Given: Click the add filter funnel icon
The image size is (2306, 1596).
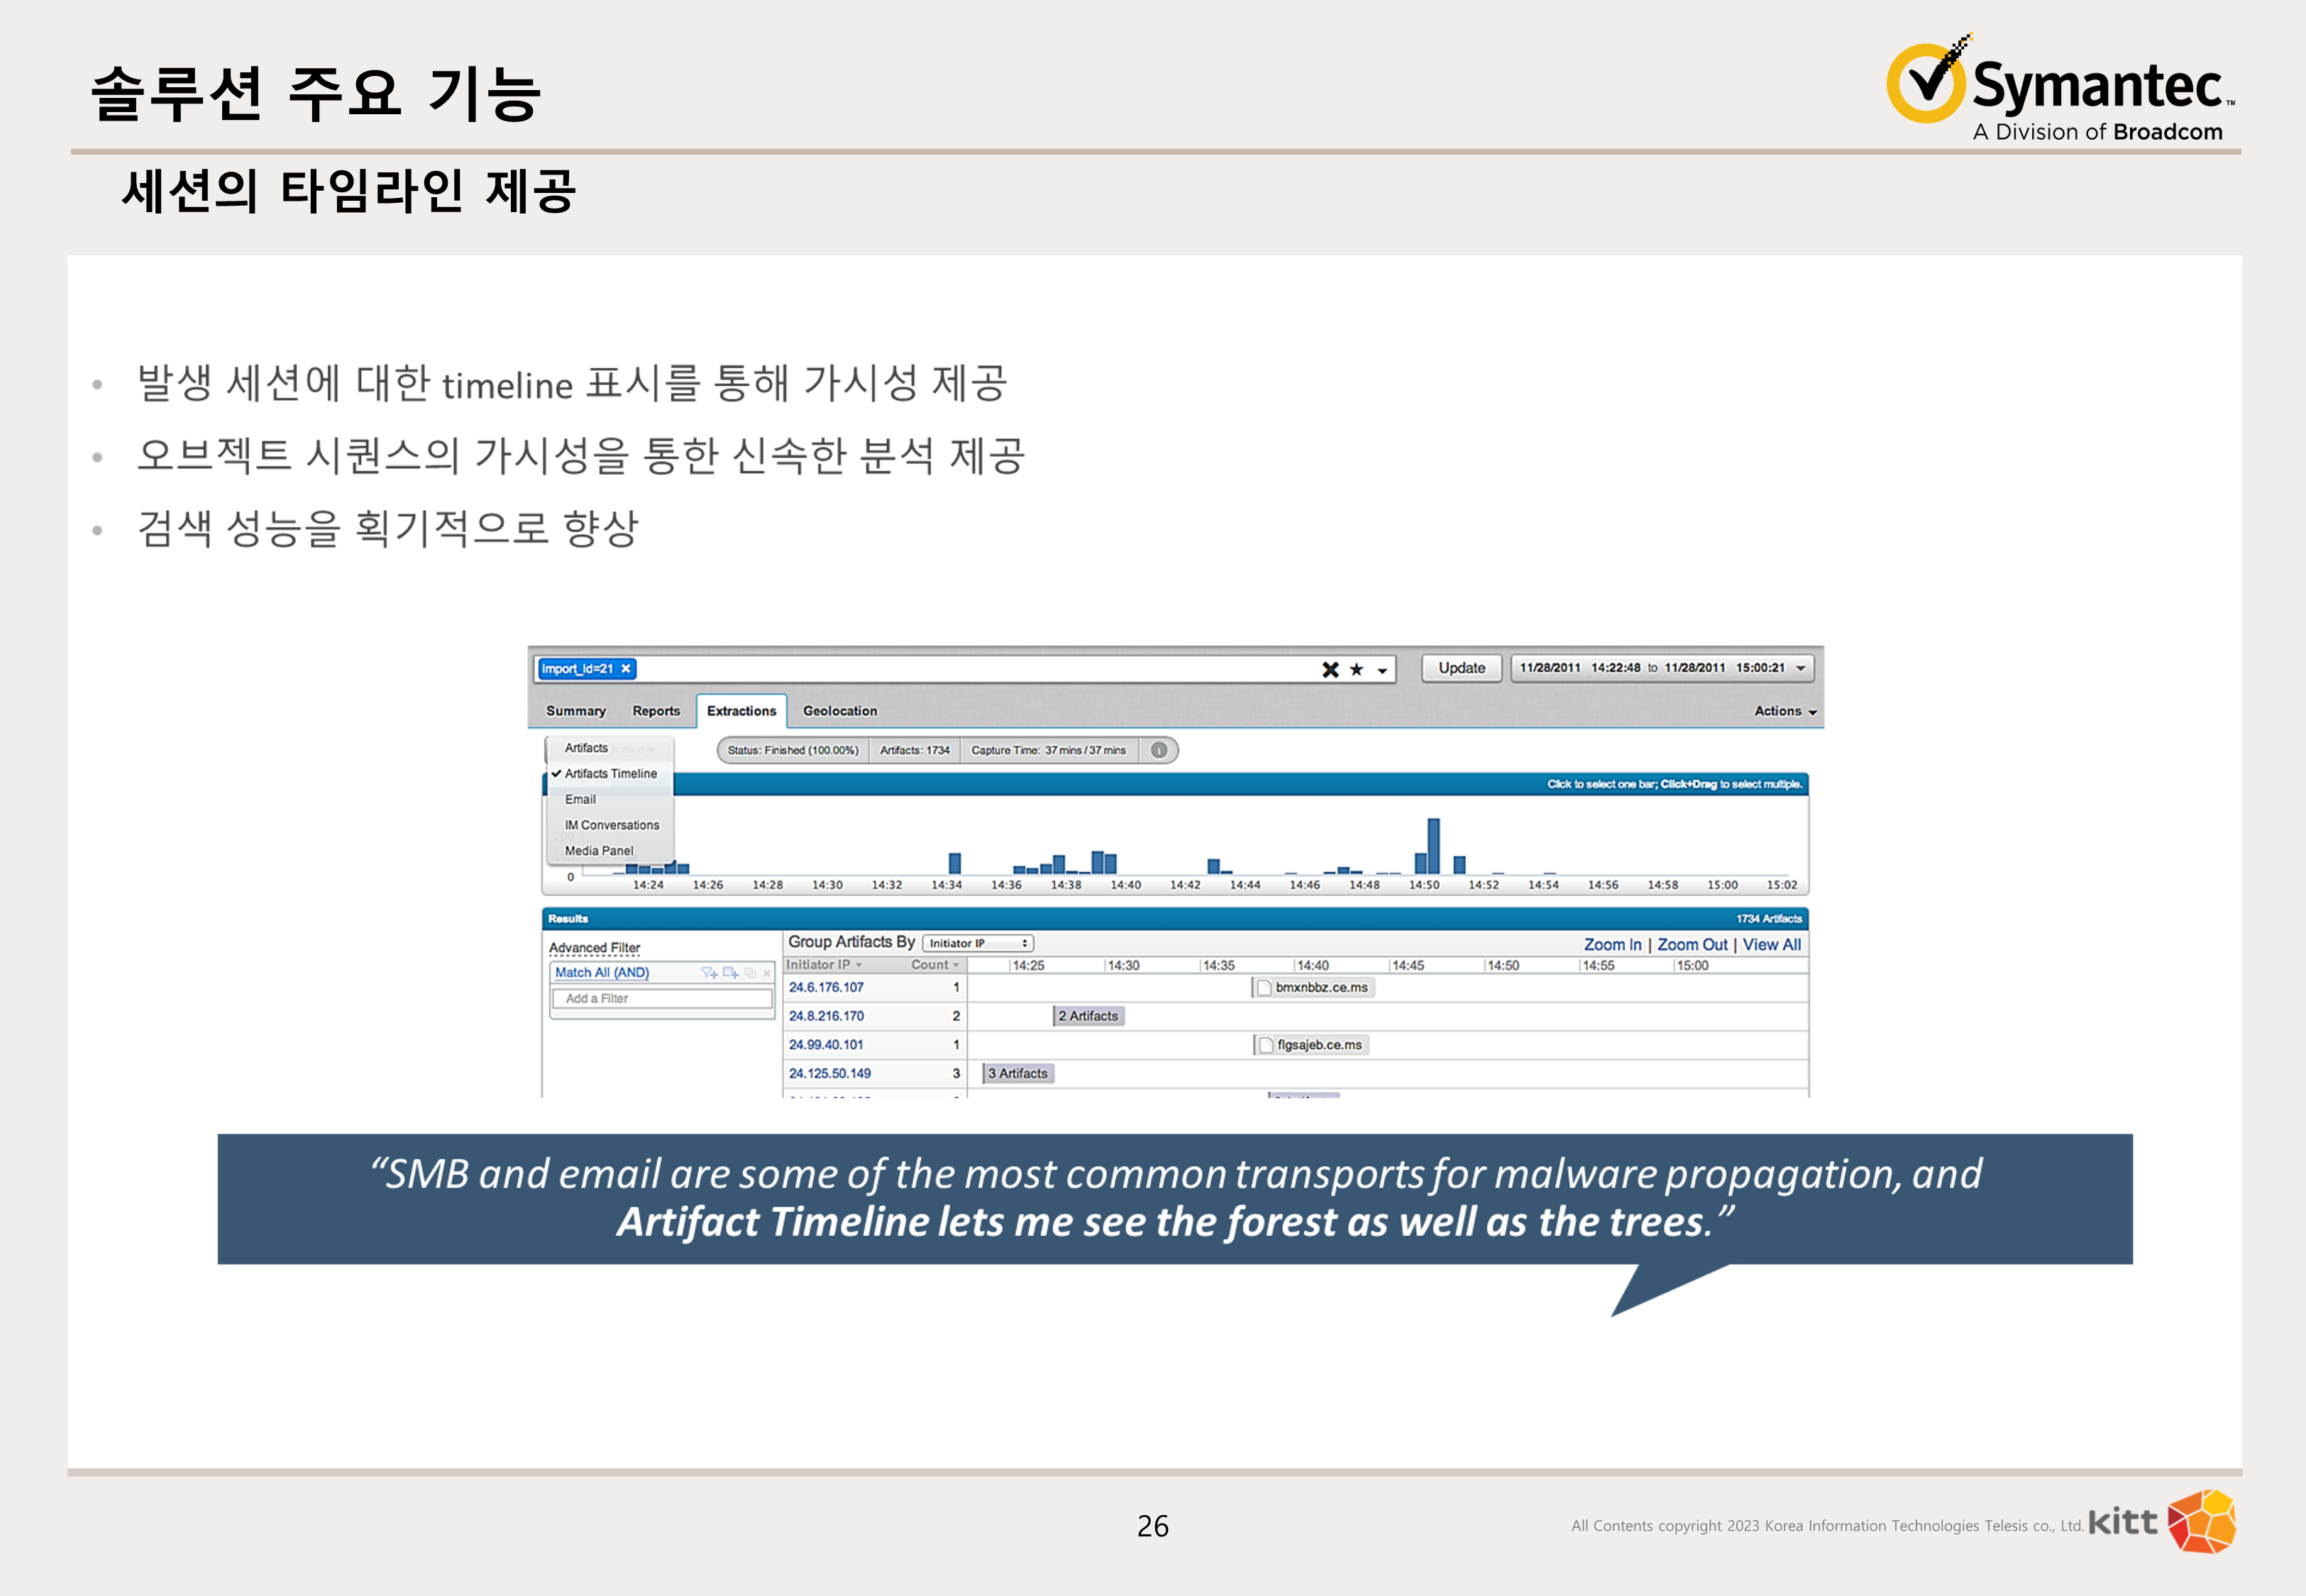Looking at the screenshot, I should (x=709, y=972).
